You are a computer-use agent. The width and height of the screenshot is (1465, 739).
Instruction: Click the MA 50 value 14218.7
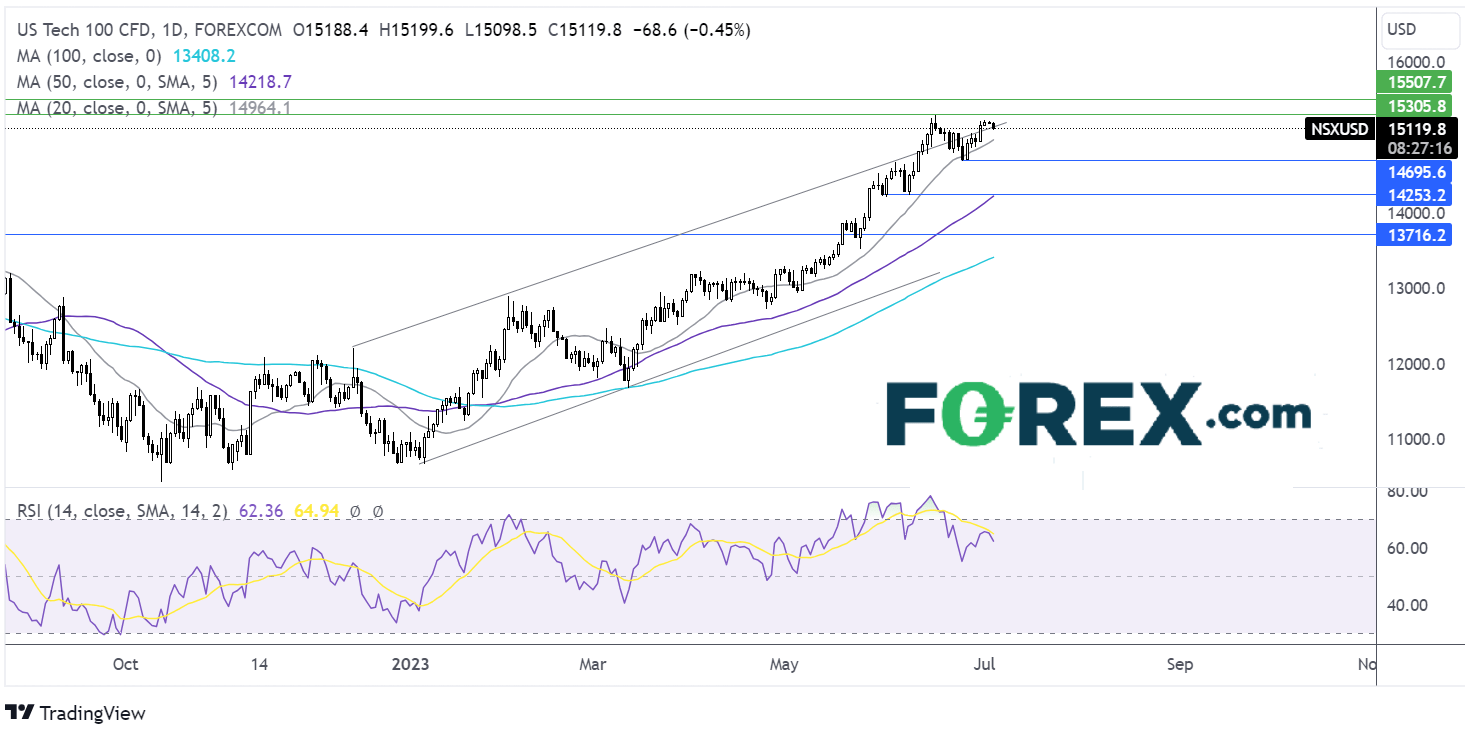click(x=258, y=82)
